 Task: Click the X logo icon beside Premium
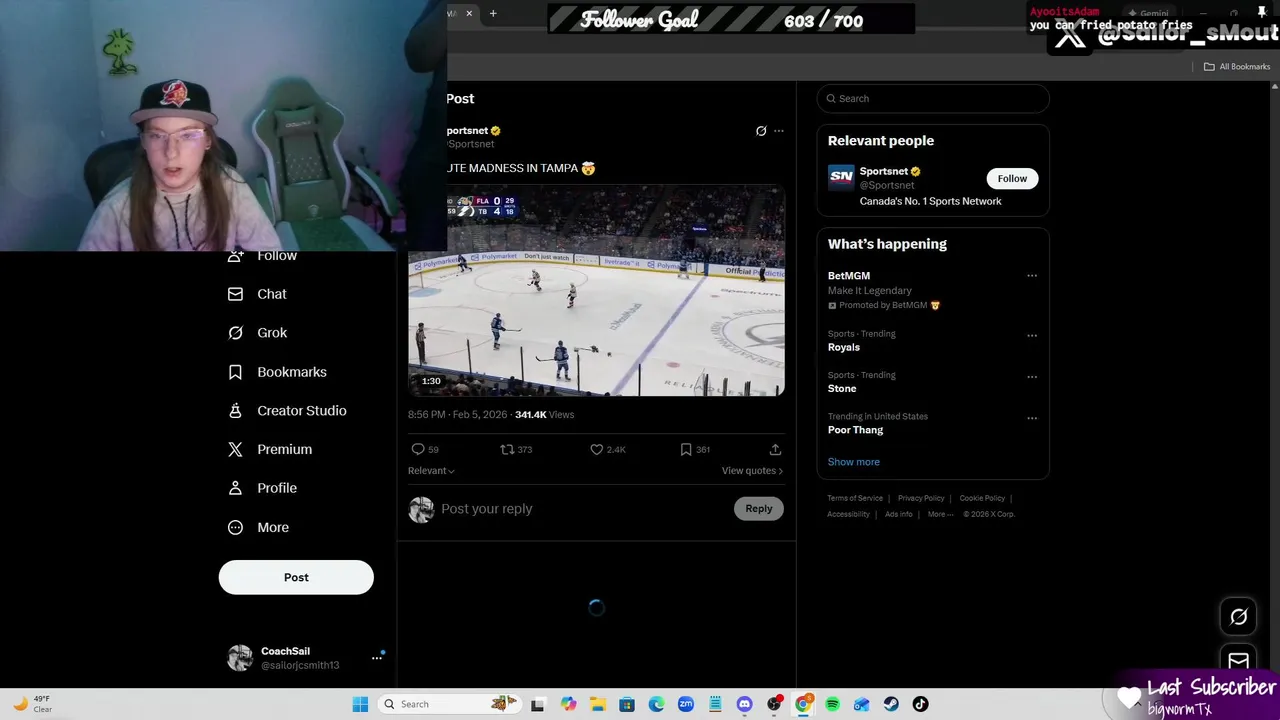pos(235,450)
